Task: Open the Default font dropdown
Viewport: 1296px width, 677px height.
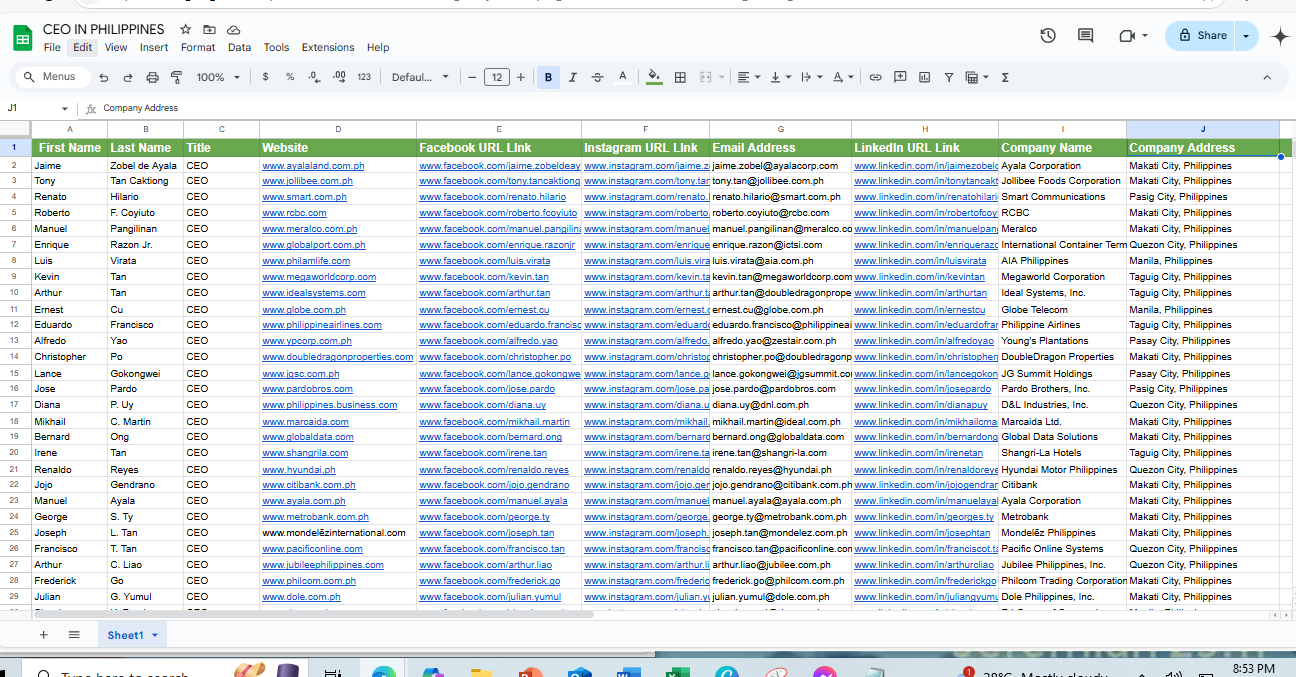Action: pyautogui.click(x=420, y=77)
